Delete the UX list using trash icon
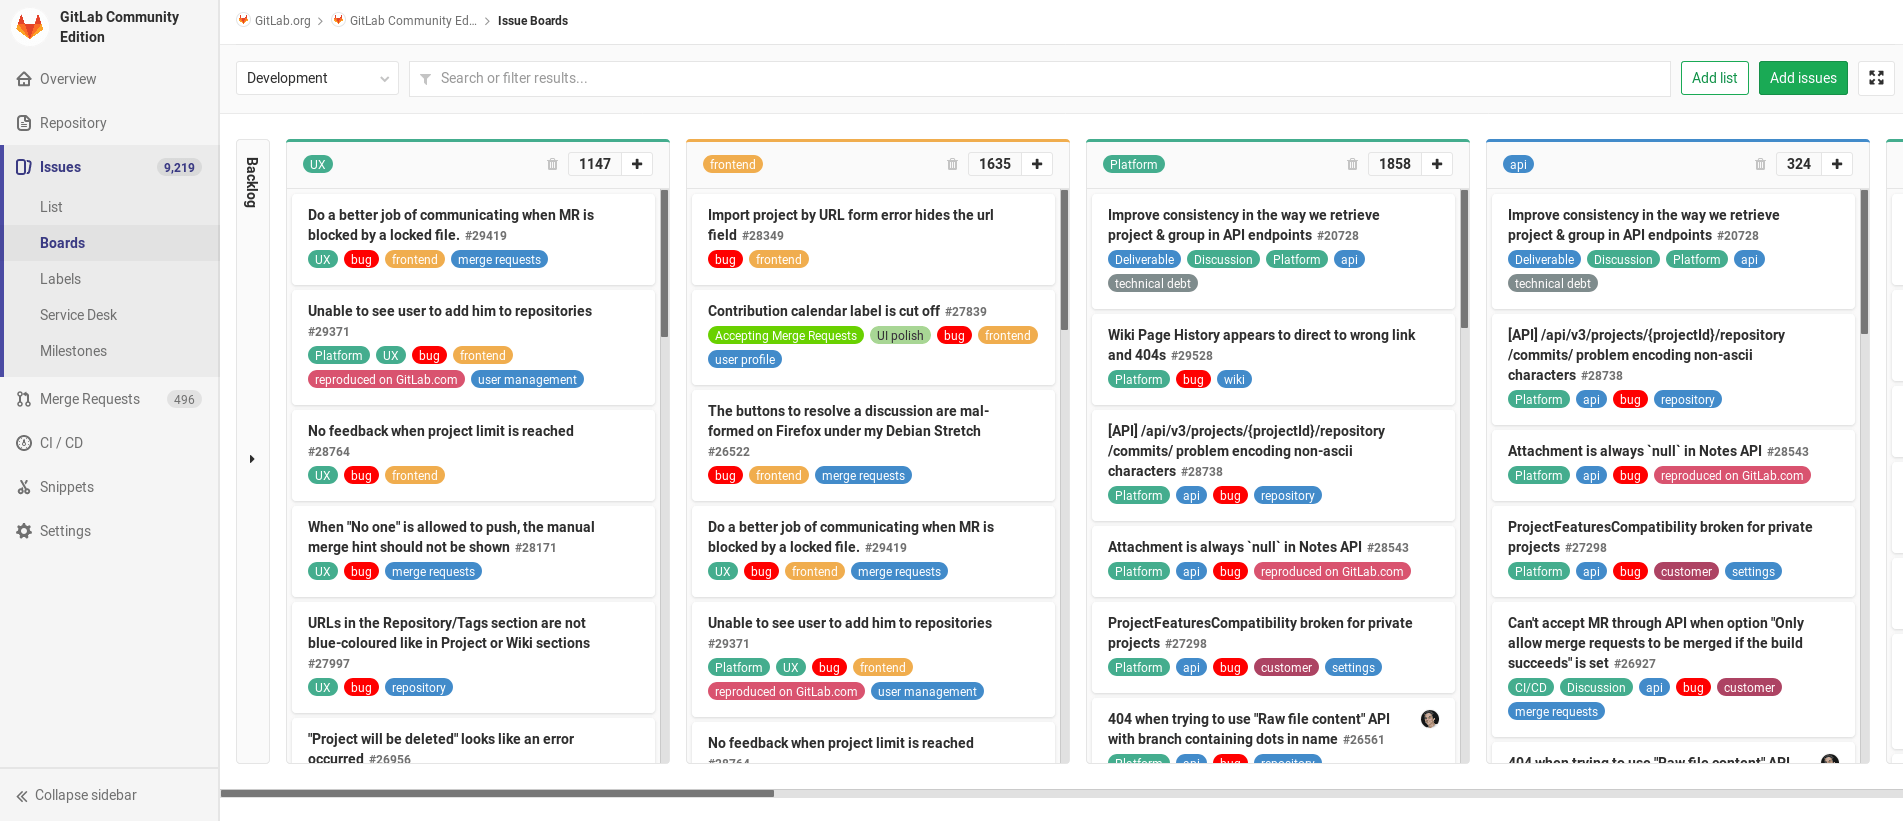This screenshot has height=821, width=1903. (552, 164)
